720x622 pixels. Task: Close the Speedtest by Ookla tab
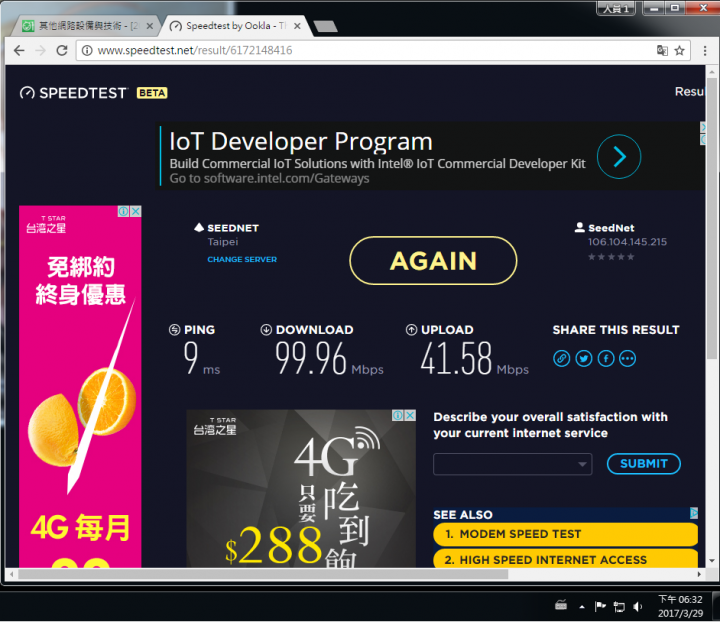point(297,26)
